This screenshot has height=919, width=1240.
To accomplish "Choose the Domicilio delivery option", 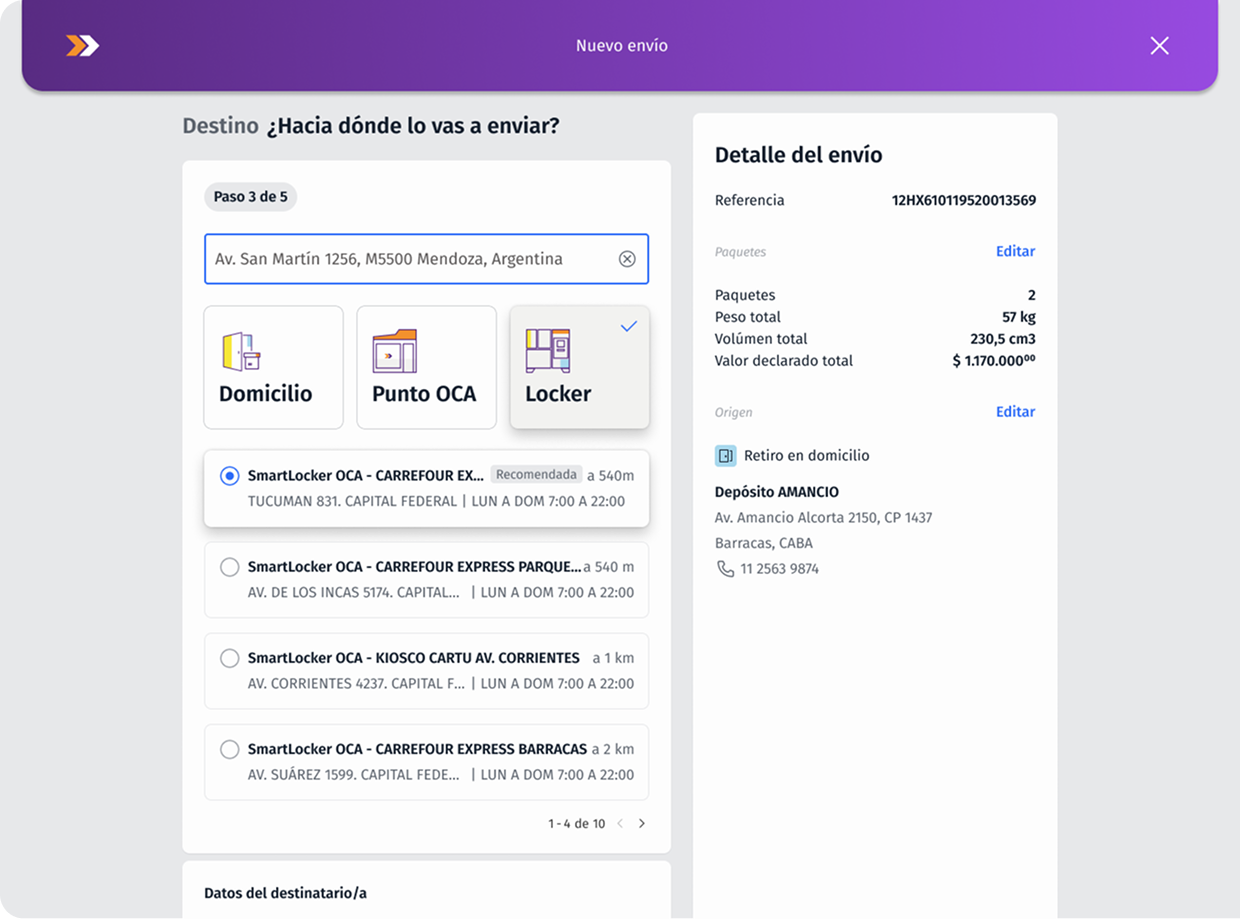I will 273,367.
